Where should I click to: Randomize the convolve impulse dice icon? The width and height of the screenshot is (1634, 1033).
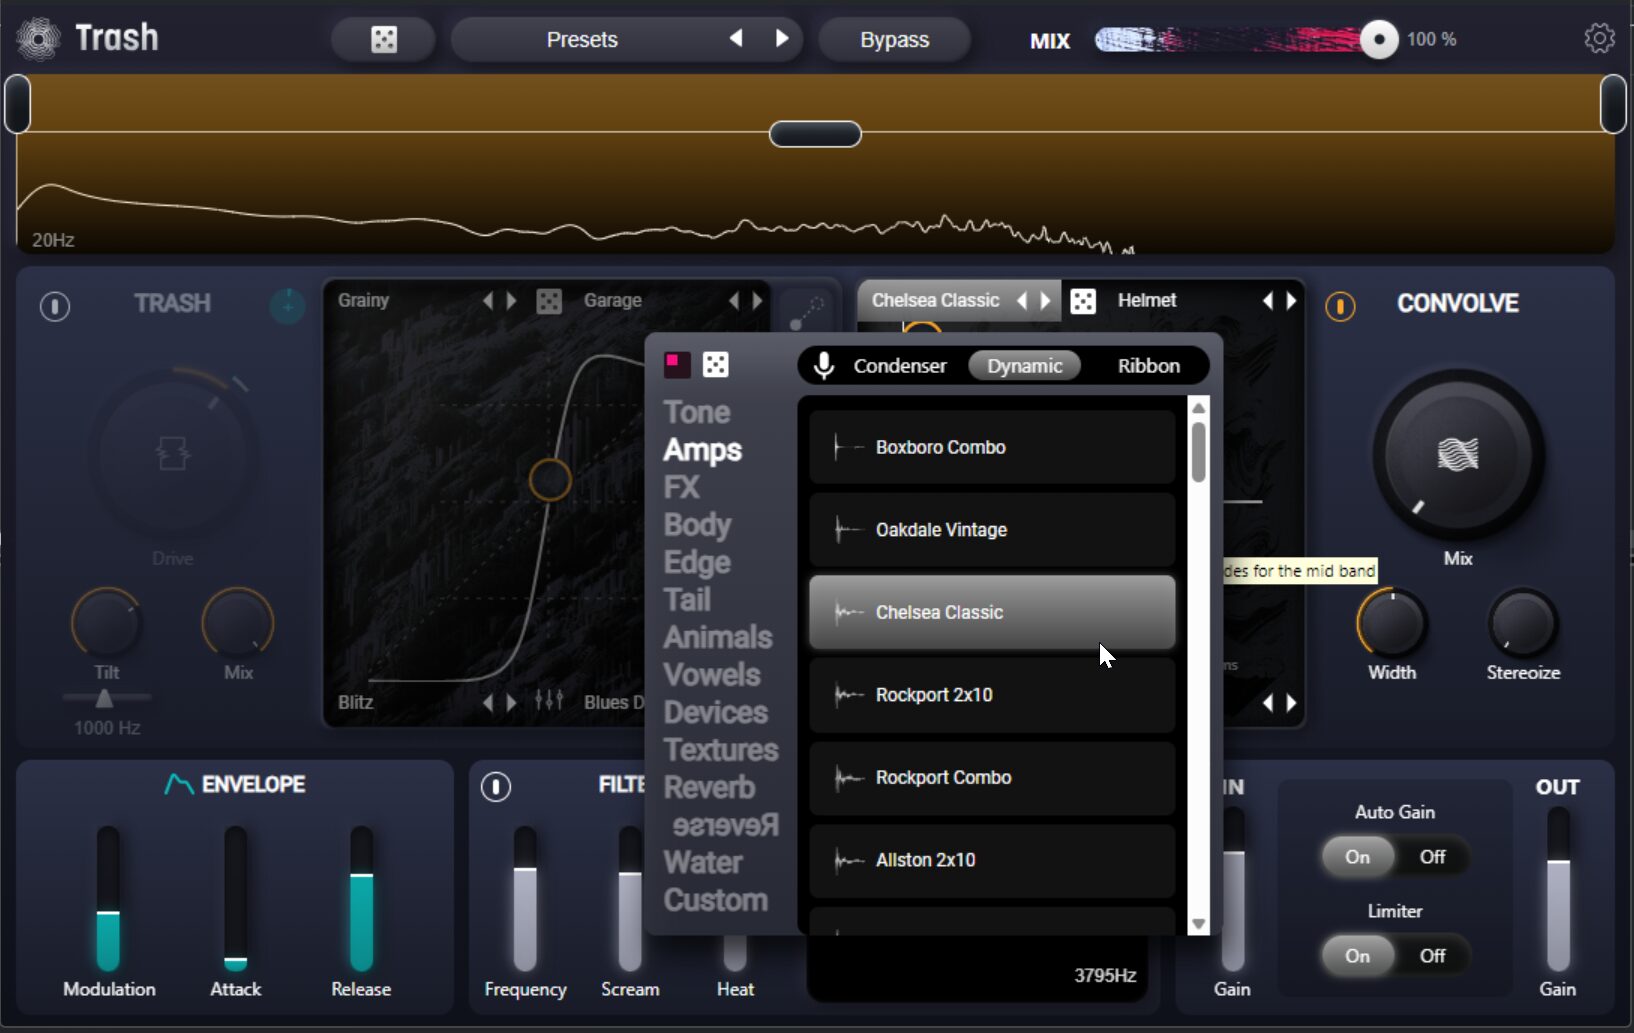point(1083,301)
